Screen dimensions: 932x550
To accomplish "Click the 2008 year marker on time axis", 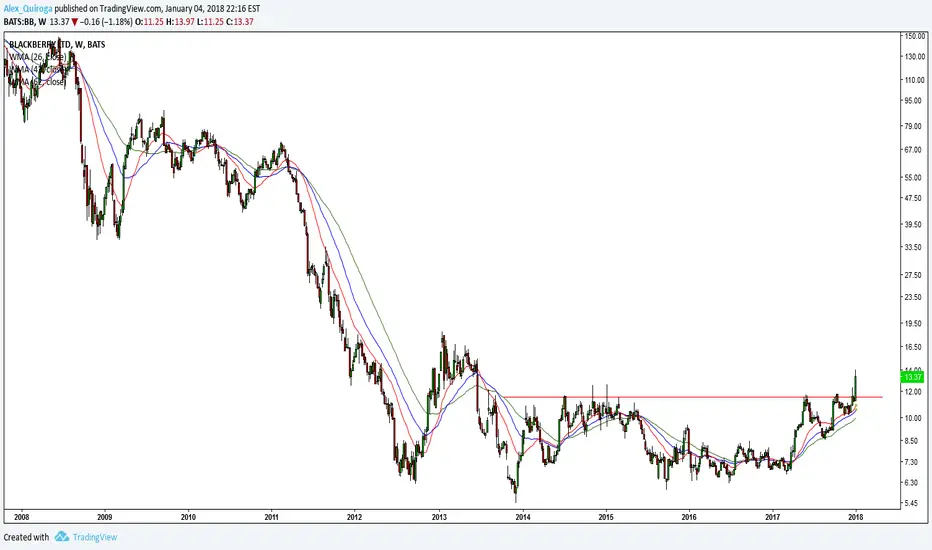I will 21,517.
